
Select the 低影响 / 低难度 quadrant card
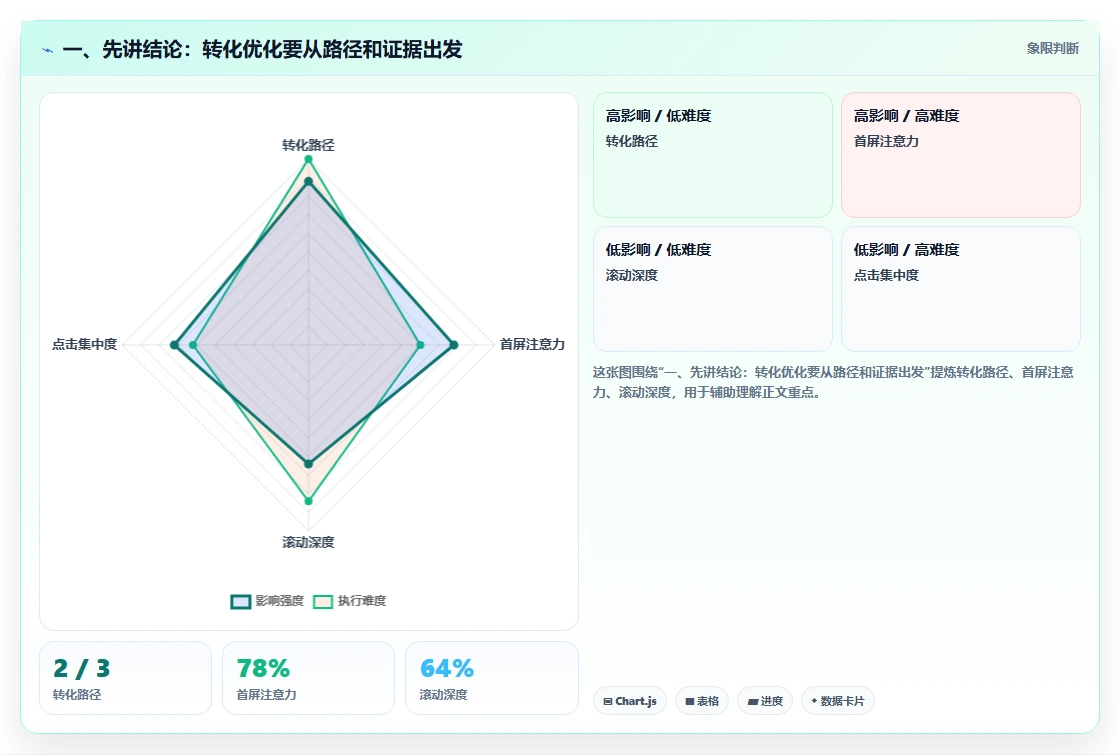tap(713, 289)
